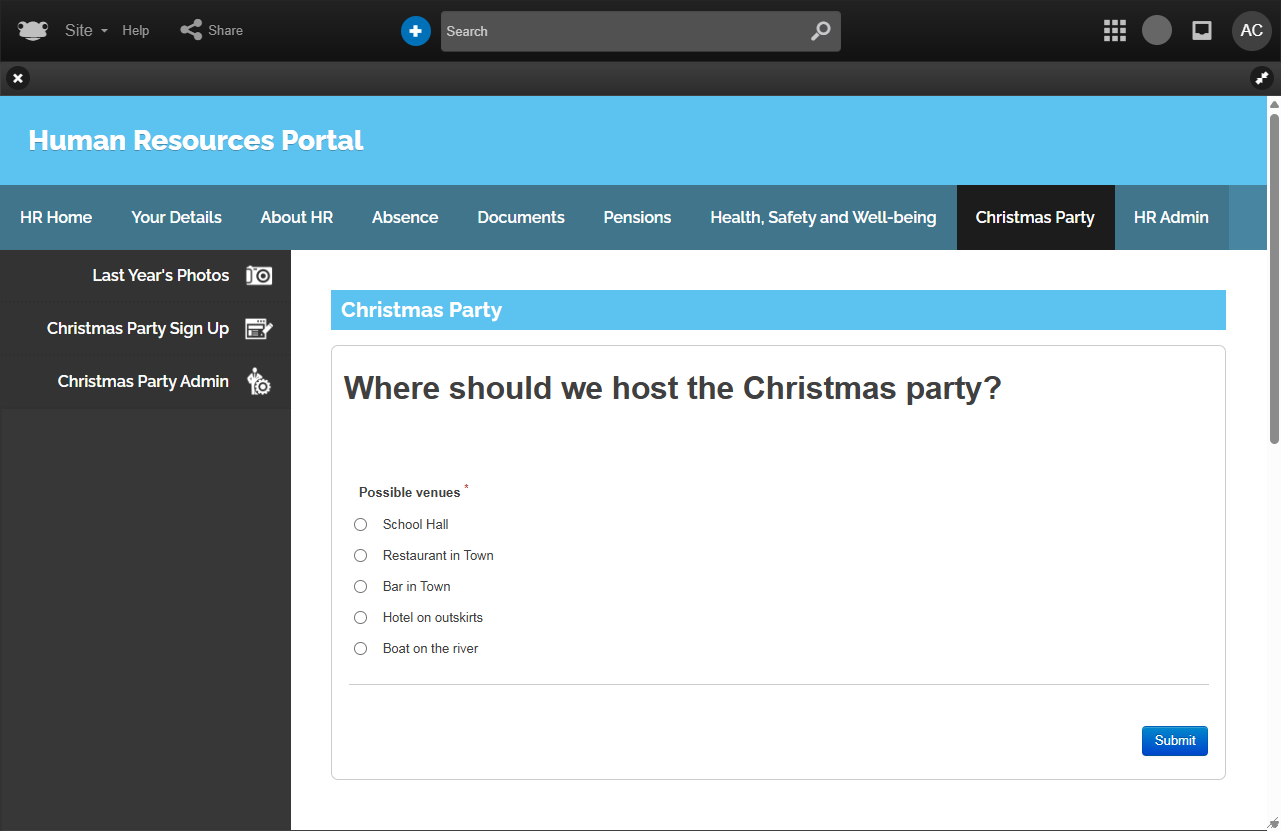Click the Christmas Party Sign Up icon
This screenshot has width=1281, height=831.
[x=259, y=329]
